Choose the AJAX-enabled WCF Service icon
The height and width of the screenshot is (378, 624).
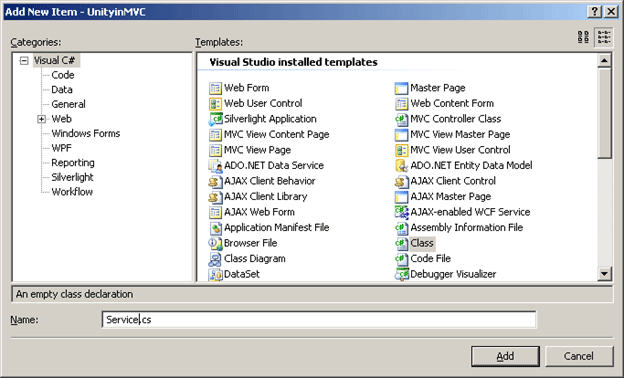[402, 212]
